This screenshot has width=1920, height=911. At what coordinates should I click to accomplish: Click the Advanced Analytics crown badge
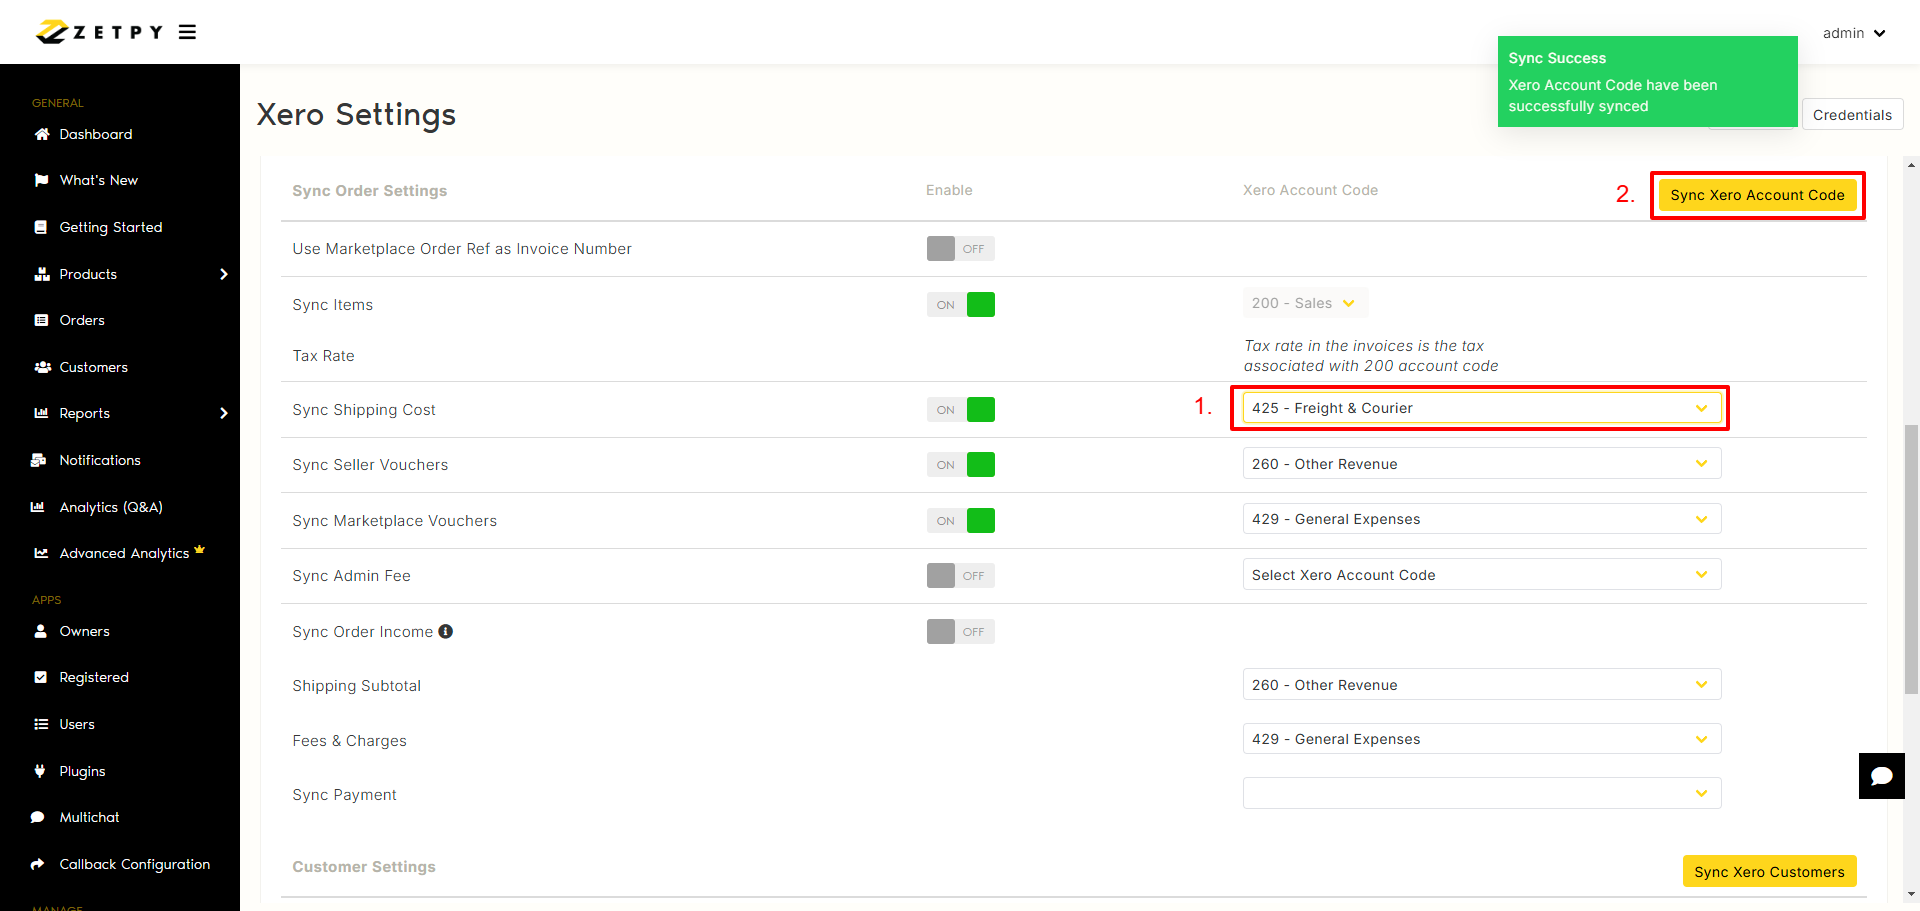pyautogui.click(x=200, y=549)
